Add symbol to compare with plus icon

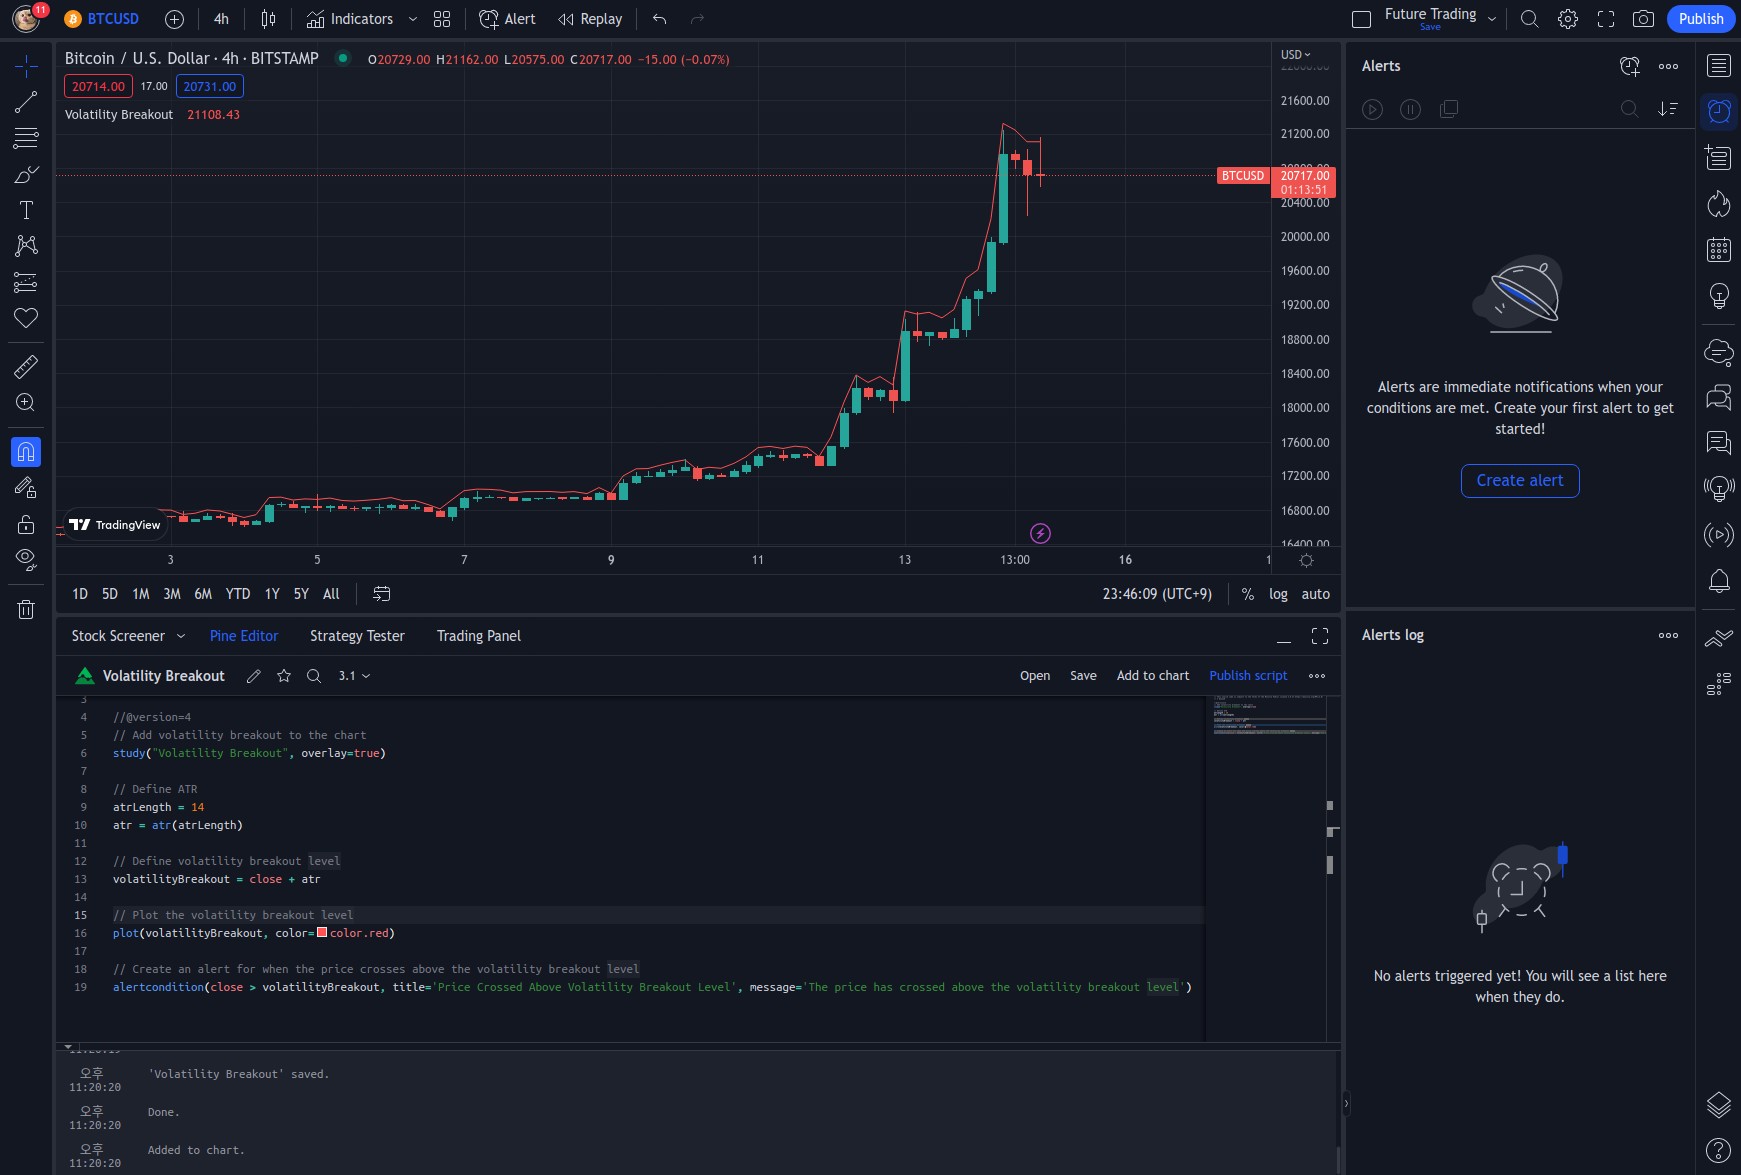click(174, 19)
